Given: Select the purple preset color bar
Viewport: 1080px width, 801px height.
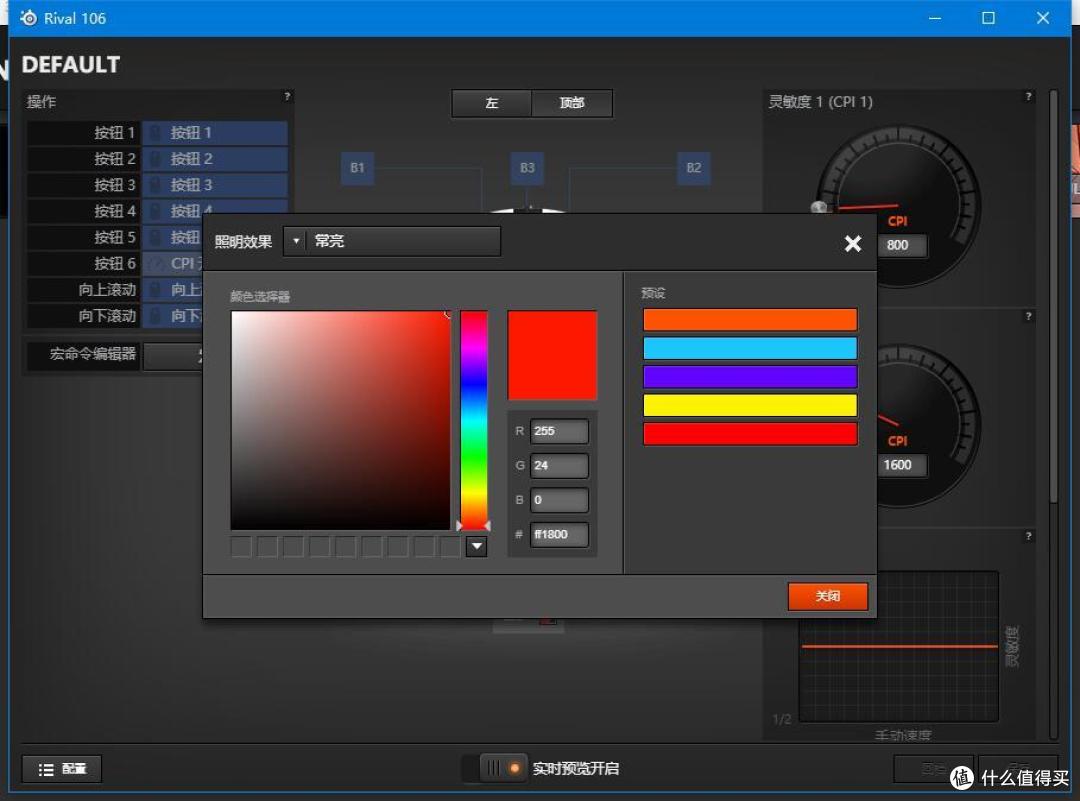Looking at the screenshot, I should [750, 377].
